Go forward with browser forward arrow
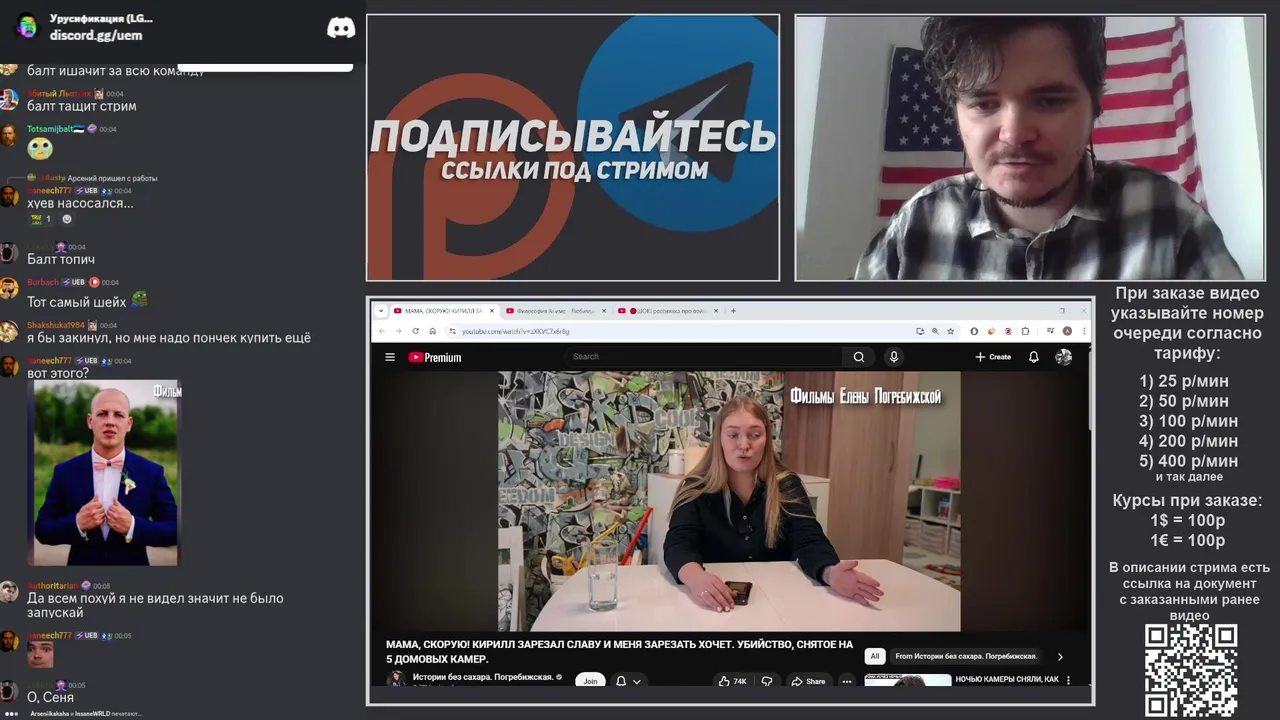Image resolution: width=1280 pixels, height=720 pixels. click(398, 331)
